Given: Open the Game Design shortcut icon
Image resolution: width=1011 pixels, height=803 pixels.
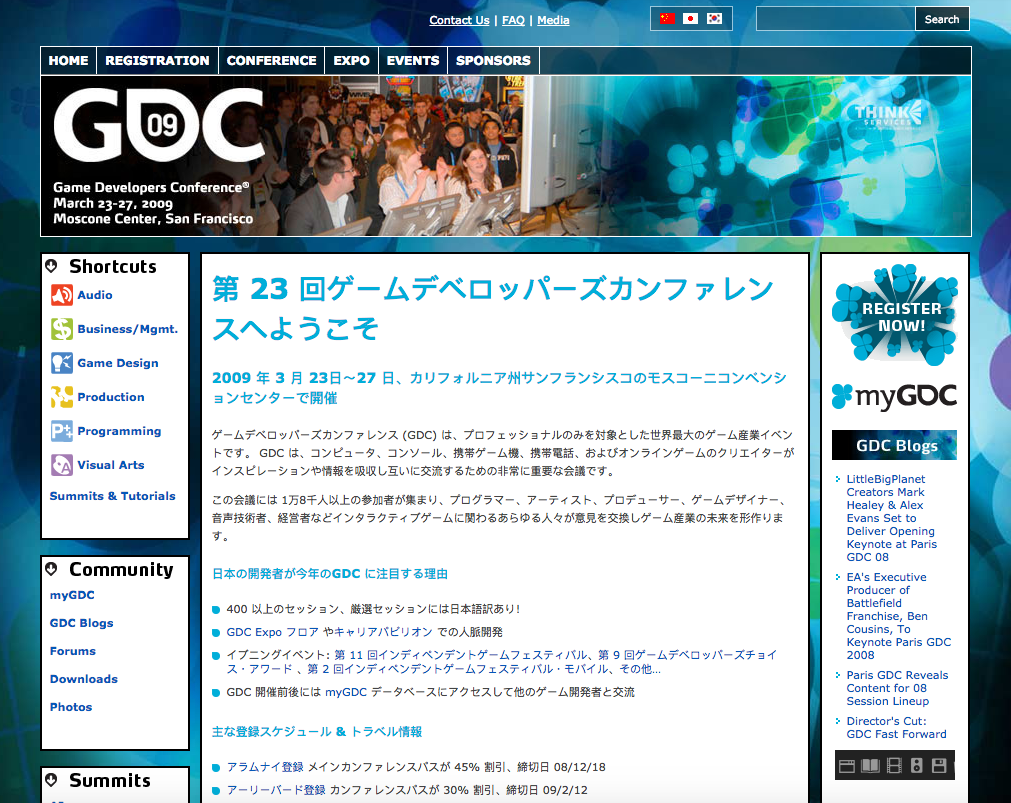Looking at the screenshot, I should (x=62, y=363).
